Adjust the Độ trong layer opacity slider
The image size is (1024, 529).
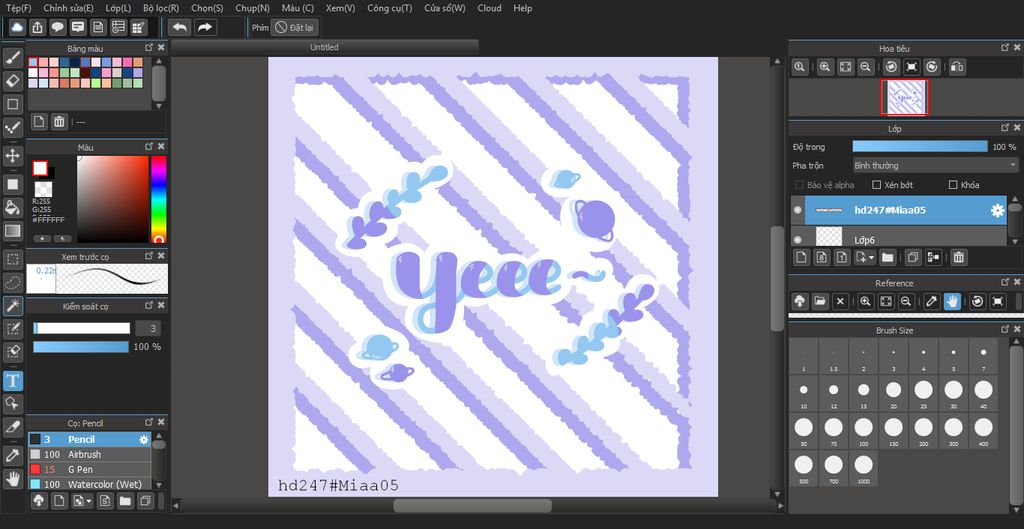920,147
